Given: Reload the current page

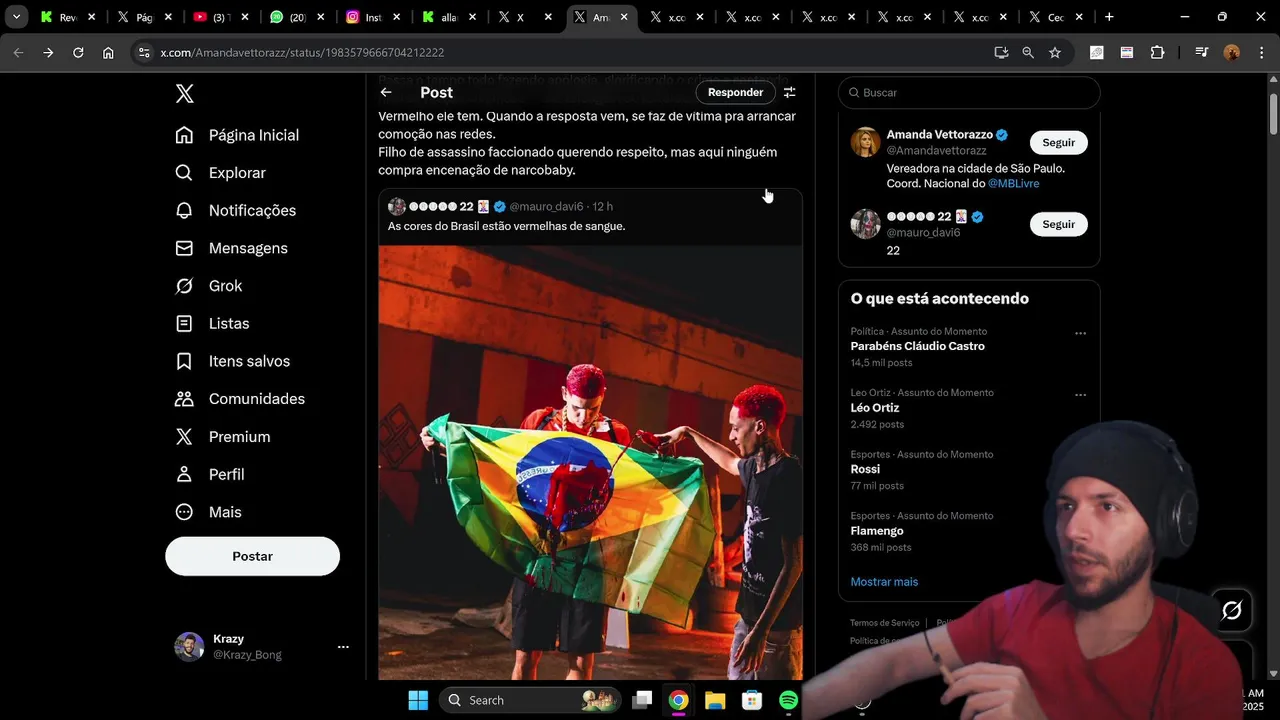Looking at the screenshot, I should coord(78,53).
